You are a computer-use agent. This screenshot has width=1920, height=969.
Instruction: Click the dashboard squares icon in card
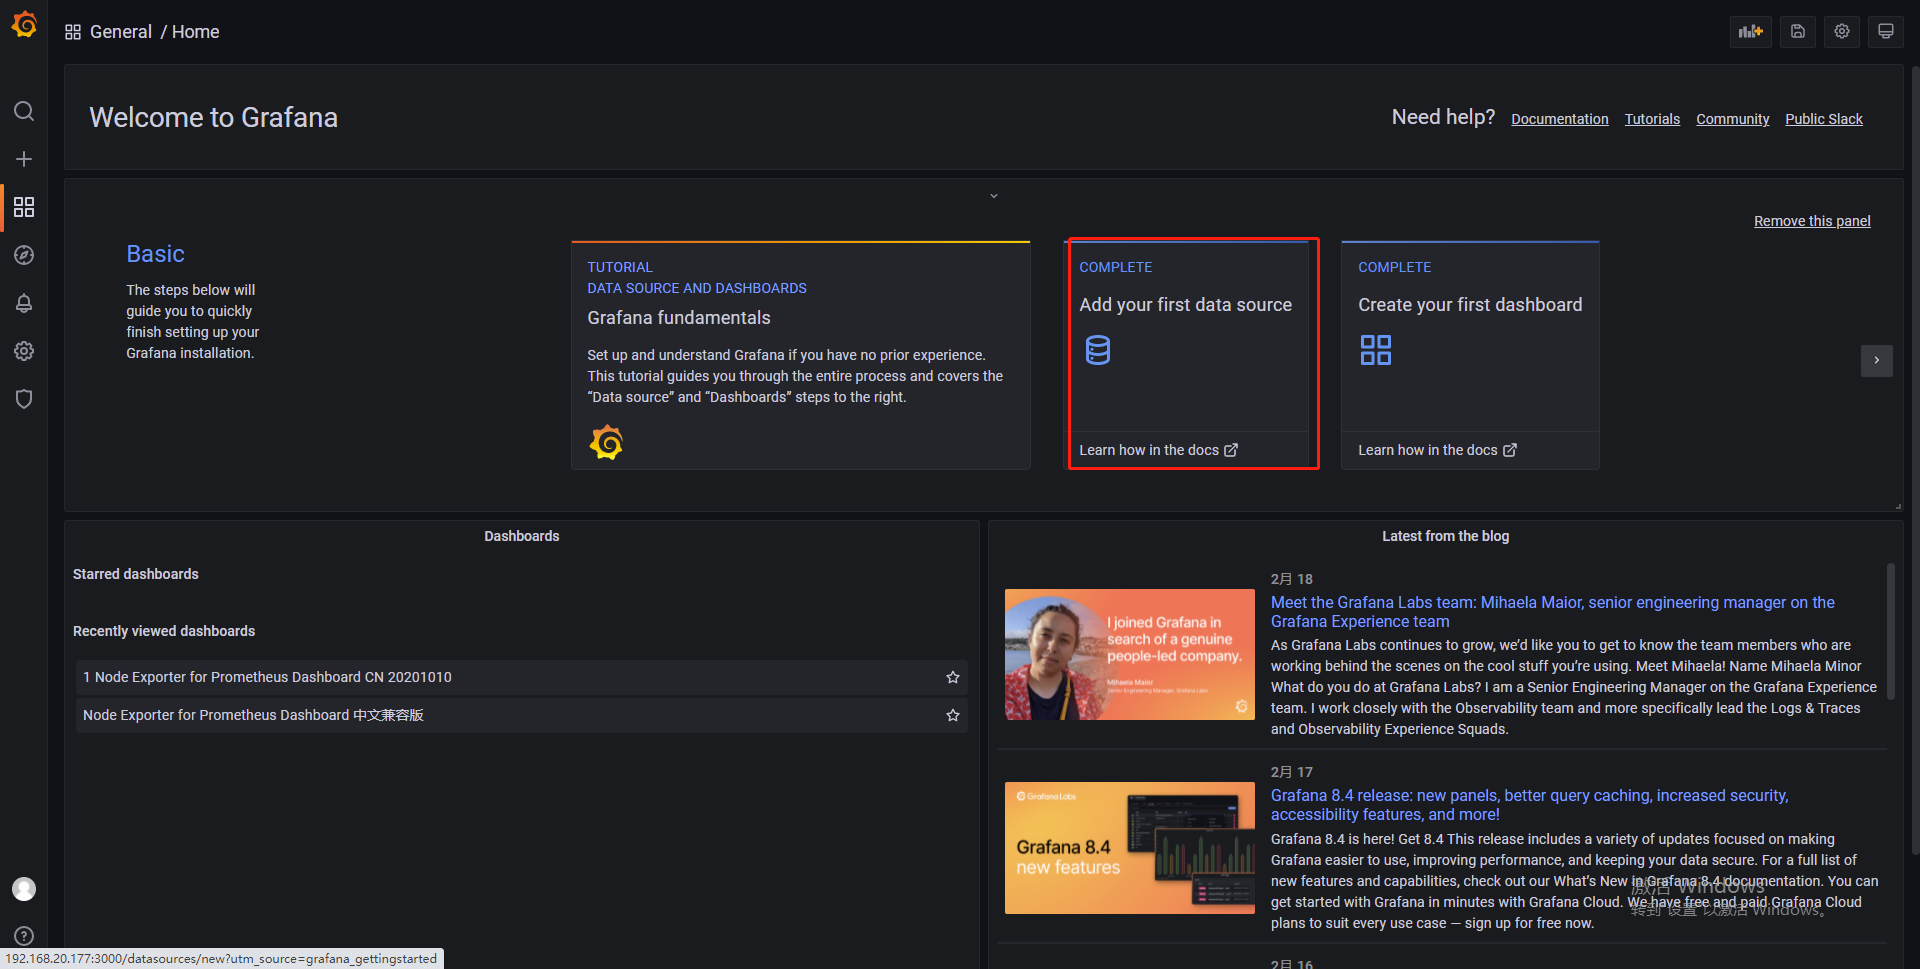point(1376,350)
